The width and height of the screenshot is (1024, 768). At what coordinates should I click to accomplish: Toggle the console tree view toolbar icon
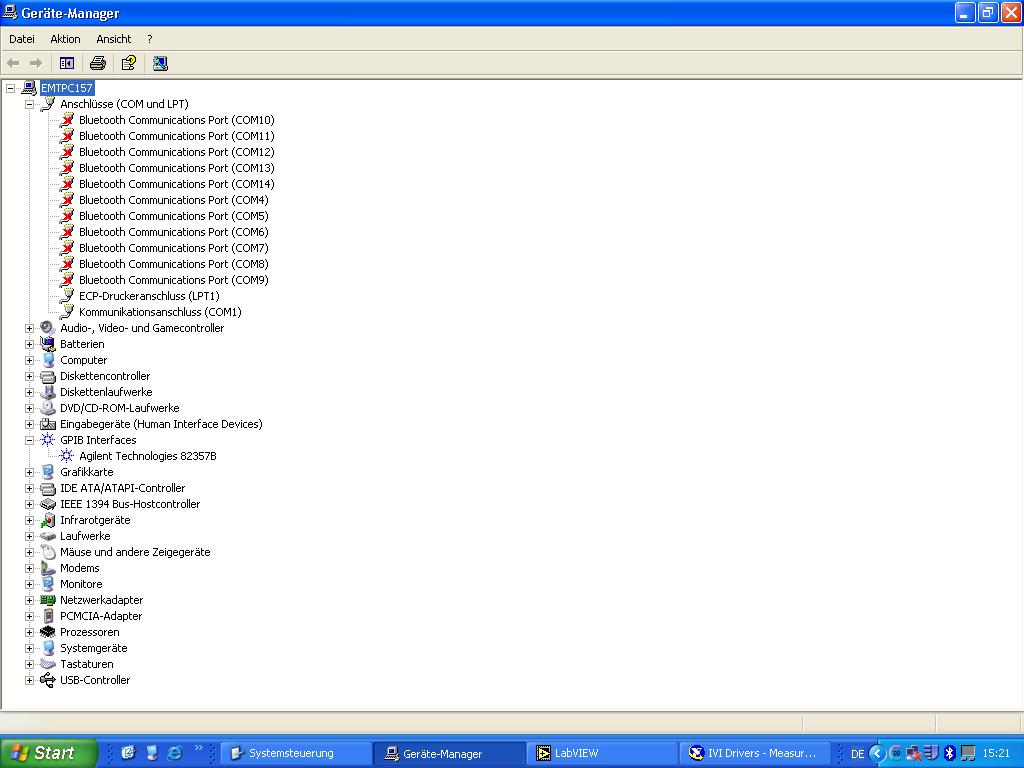point(67,63)
